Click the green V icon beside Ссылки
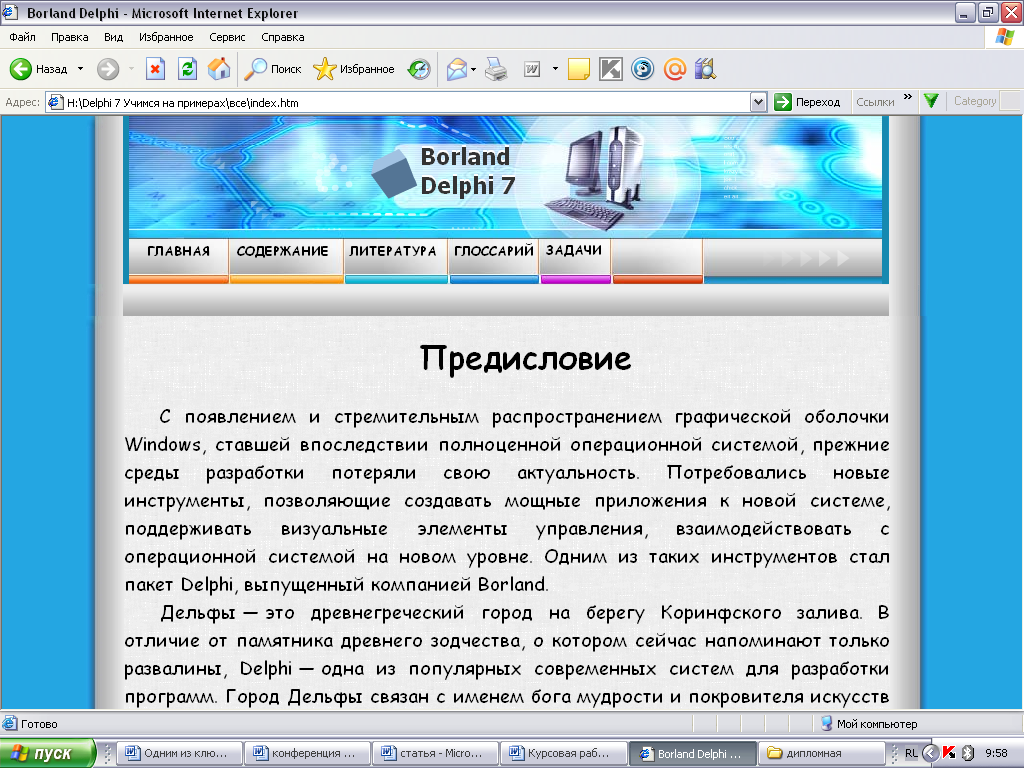This screenshot has height=768, width=1024. coord(931,101)
